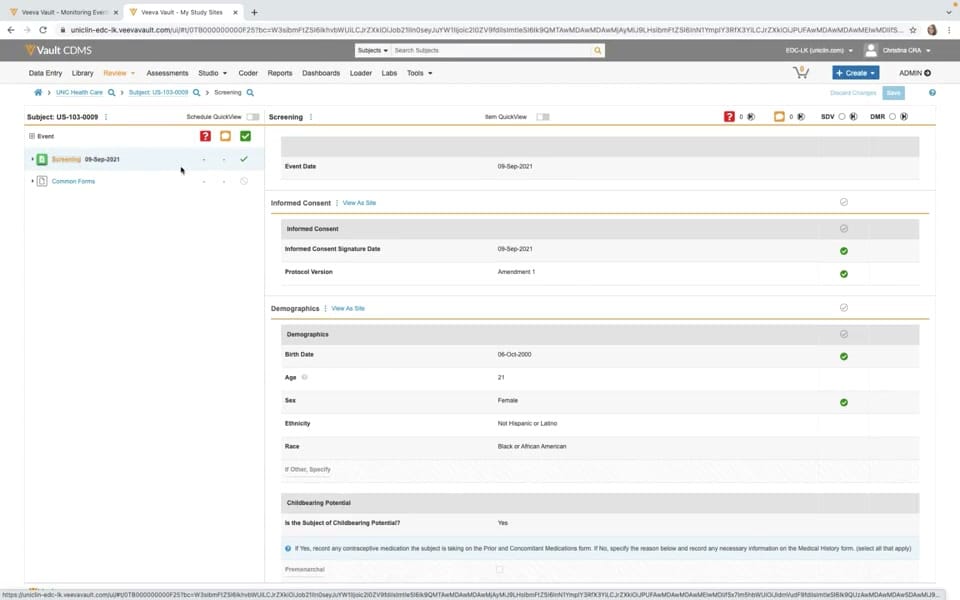Image resolution: width=960 pixels, height=600 pixels.
Task: Open the Review tab
Action: click(x=119, y=73)
